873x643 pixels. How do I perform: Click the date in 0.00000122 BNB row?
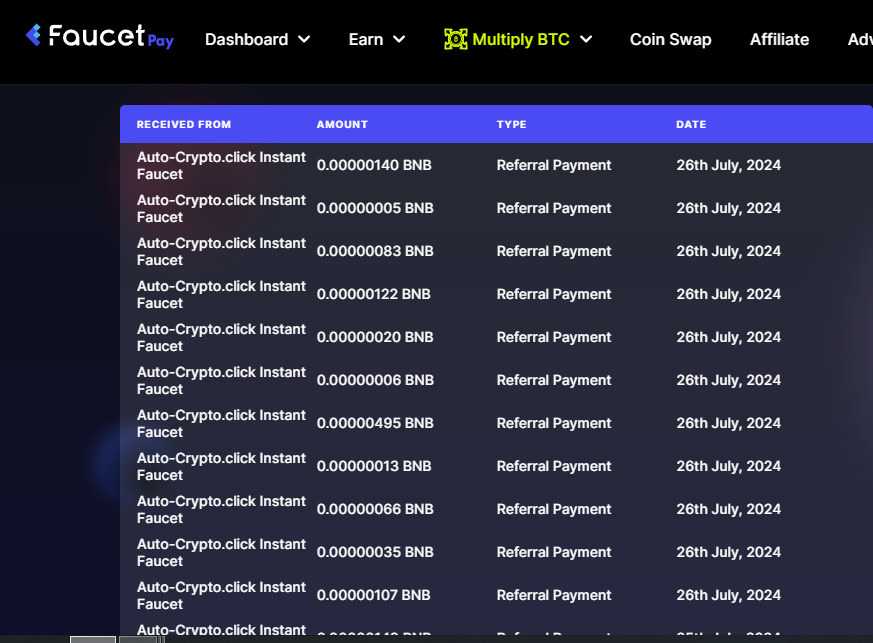pos(728,294)
